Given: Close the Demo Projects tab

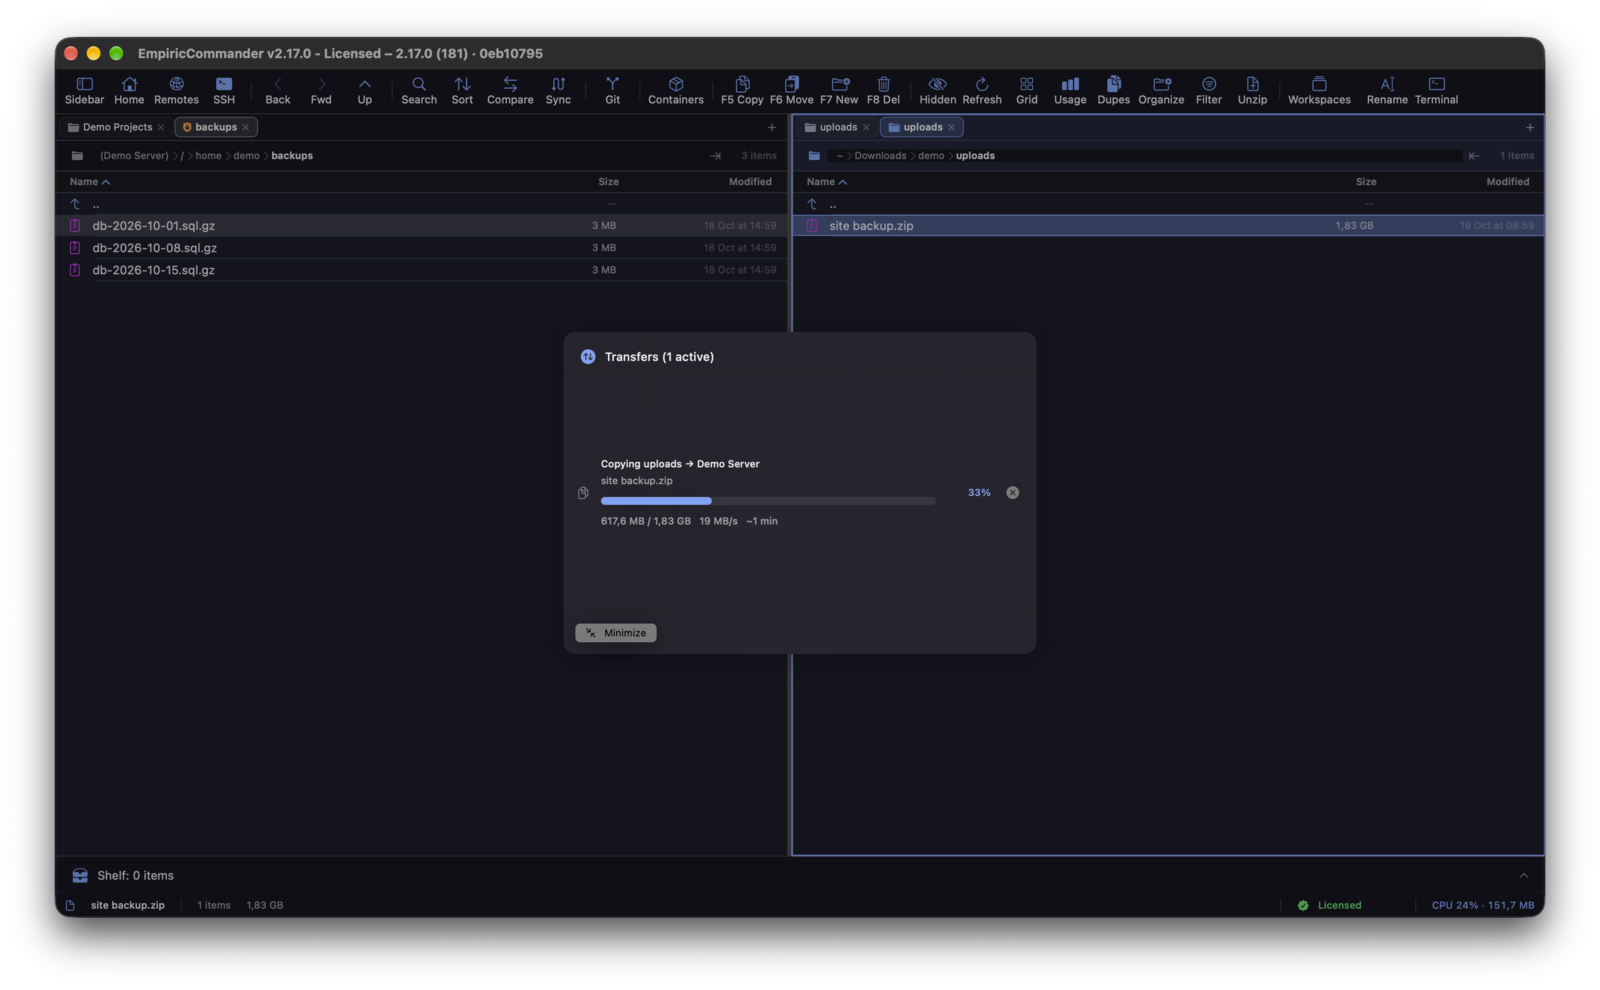Looking at the screenshot, I should point(161,127).
